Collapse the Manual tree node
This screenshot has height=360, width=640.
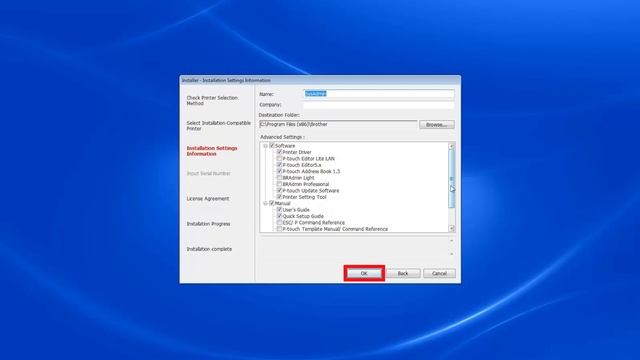pyautogui.click(x=265, y=203)
